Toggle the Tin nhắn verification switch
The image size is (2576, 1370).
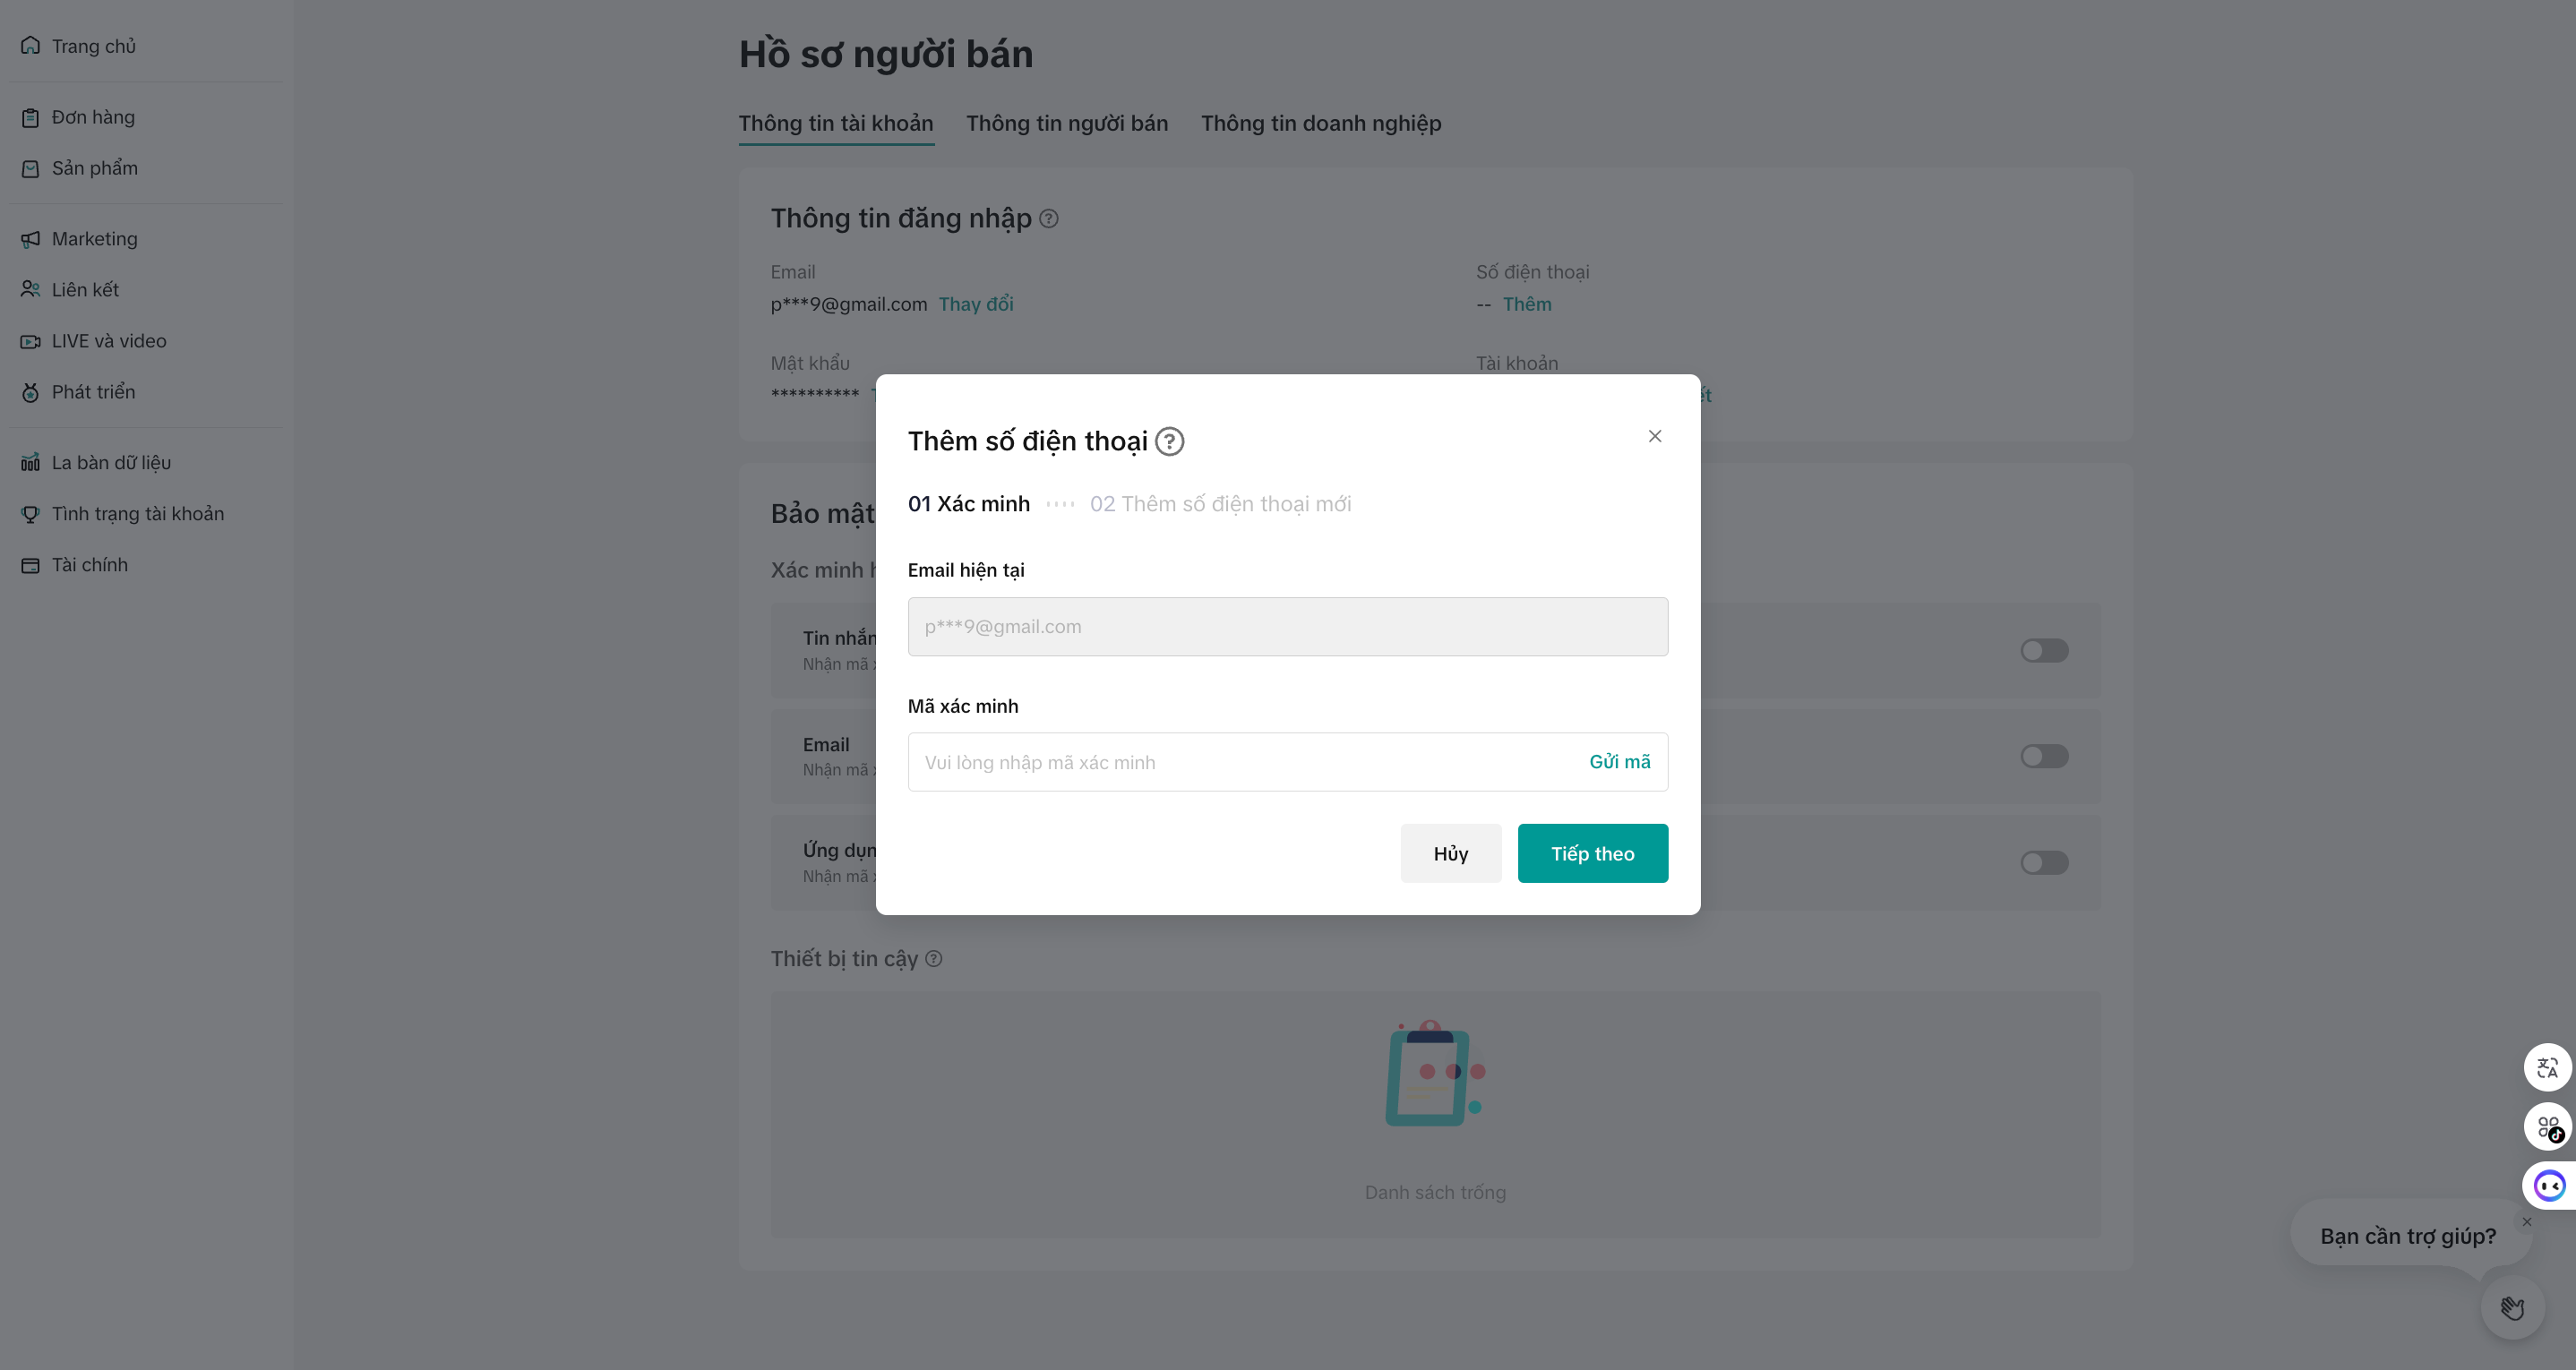pyautogui.click(x=2043, y=651)
